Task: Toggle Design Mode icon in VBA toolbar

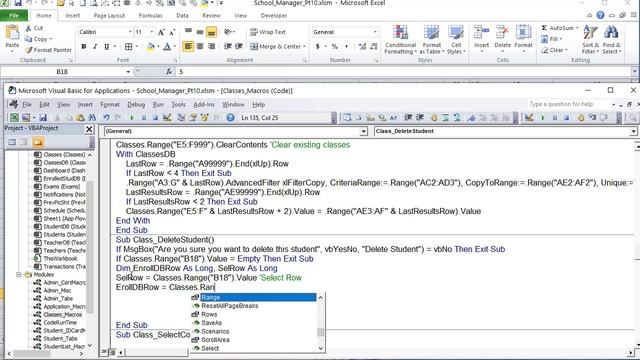Action: 167,118
